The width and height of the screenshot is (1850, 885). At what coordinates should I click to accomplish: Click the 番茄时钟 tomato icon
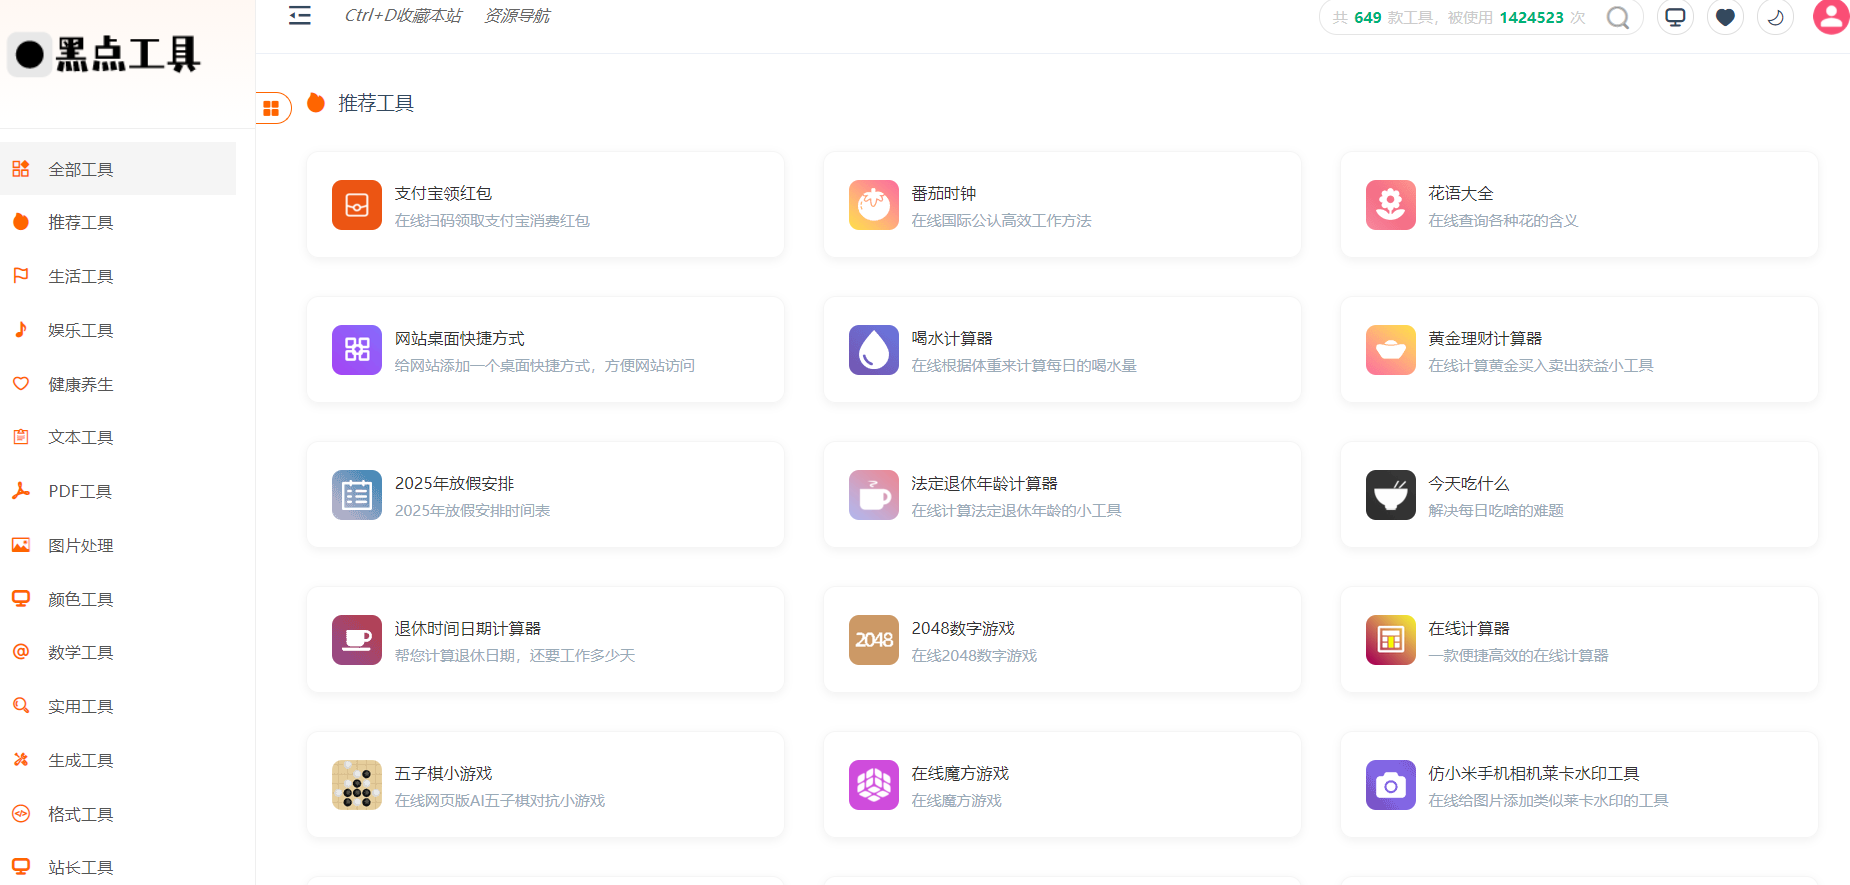click(873, 205)
